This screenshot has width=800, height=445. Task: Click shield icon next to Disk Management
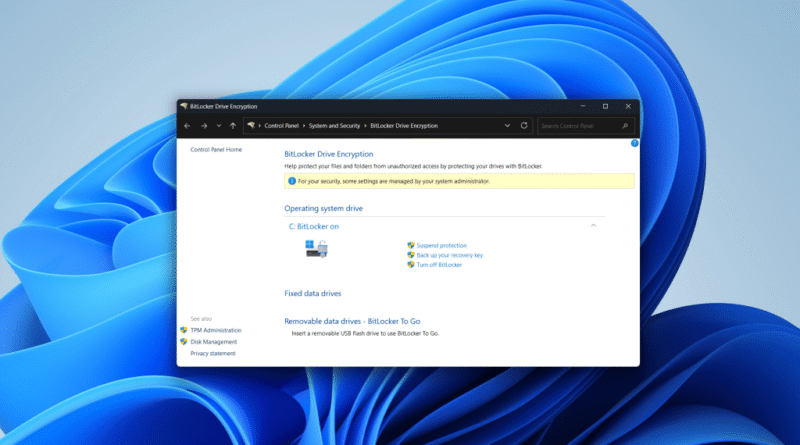click(184, 342)
